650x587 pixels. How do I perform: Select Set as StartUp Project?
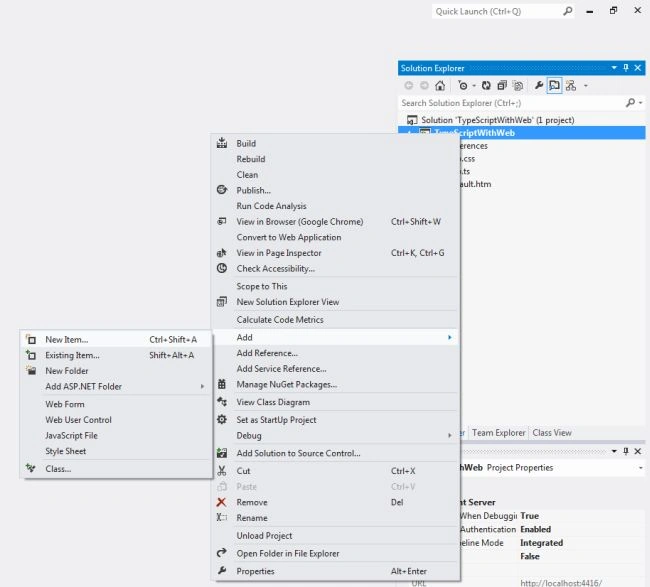(335, 420)
